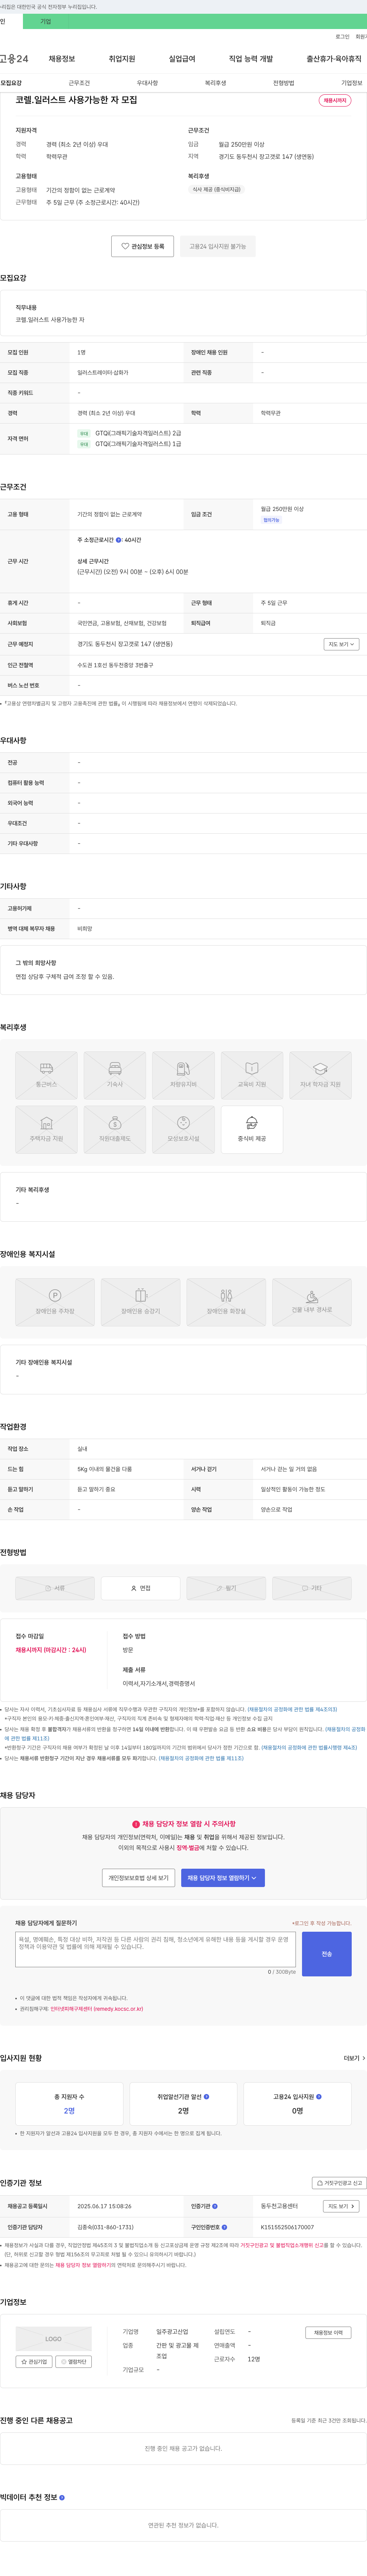Open the 채용절차의 공정화에 관한 법률 제4조의3 link

coord(292,1710)
